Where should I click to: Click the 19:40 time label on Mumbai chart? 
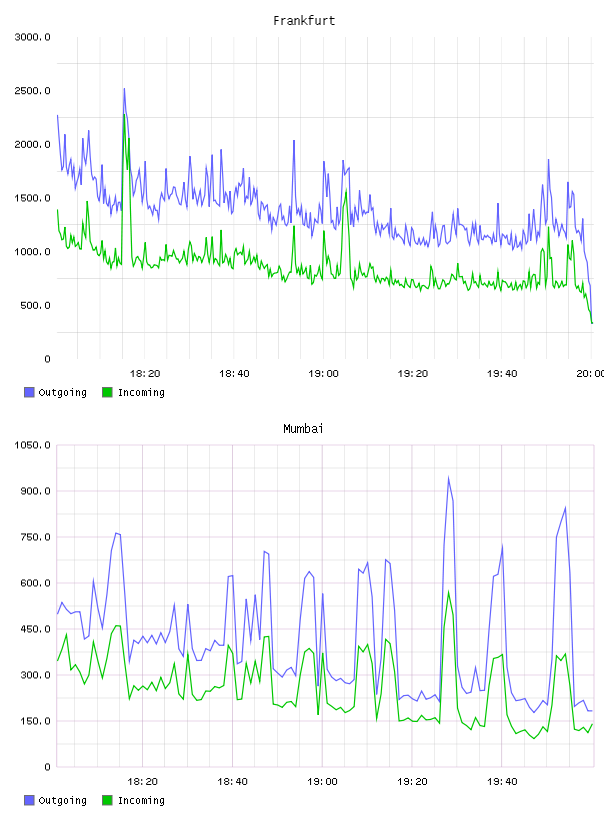coord(502,782)
